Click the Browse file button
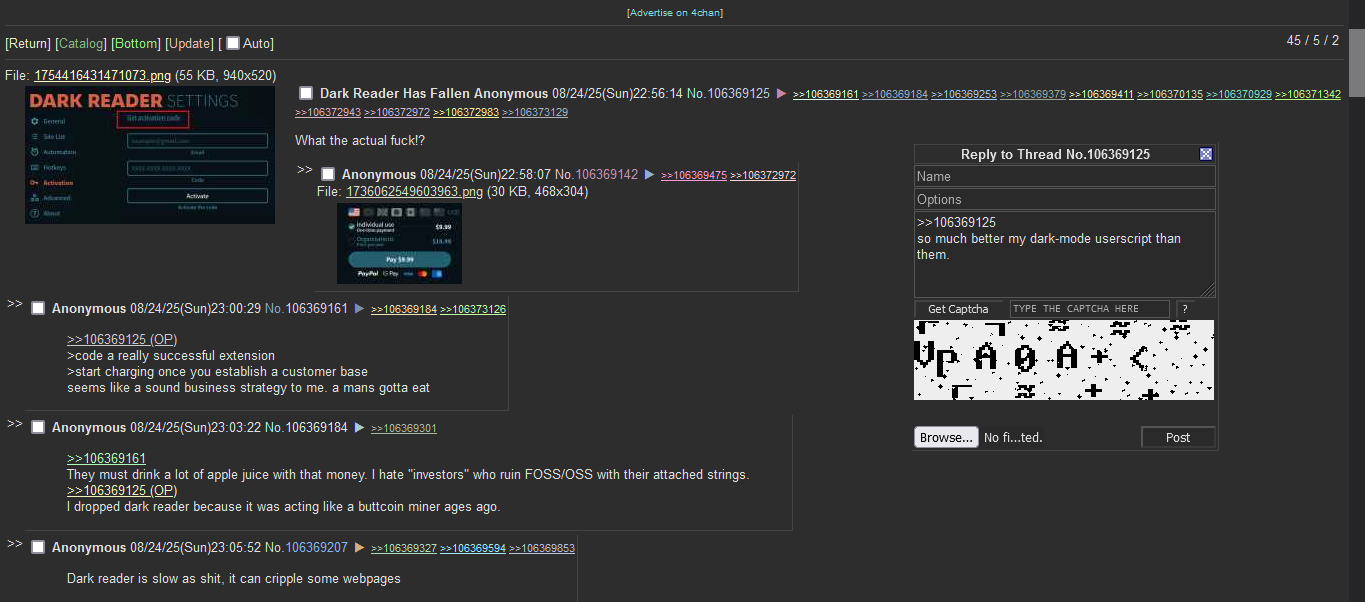The width and height of the screenshot is (1365, 602). (946, 437)
